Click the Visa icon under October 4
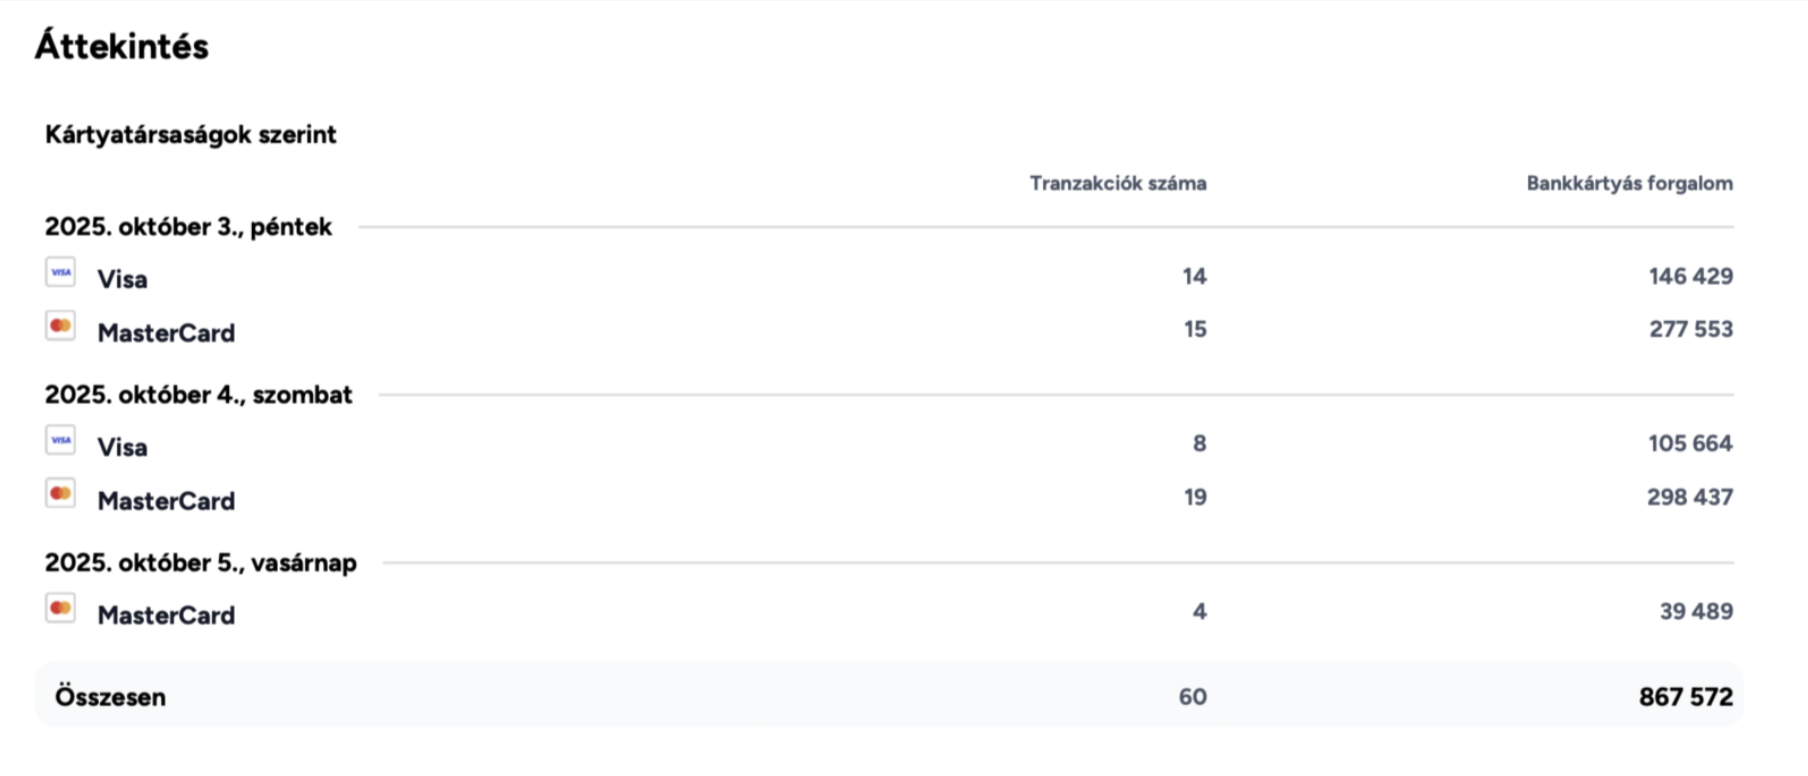This screenshot has width=1808, height=776. [x=60, y=440]
